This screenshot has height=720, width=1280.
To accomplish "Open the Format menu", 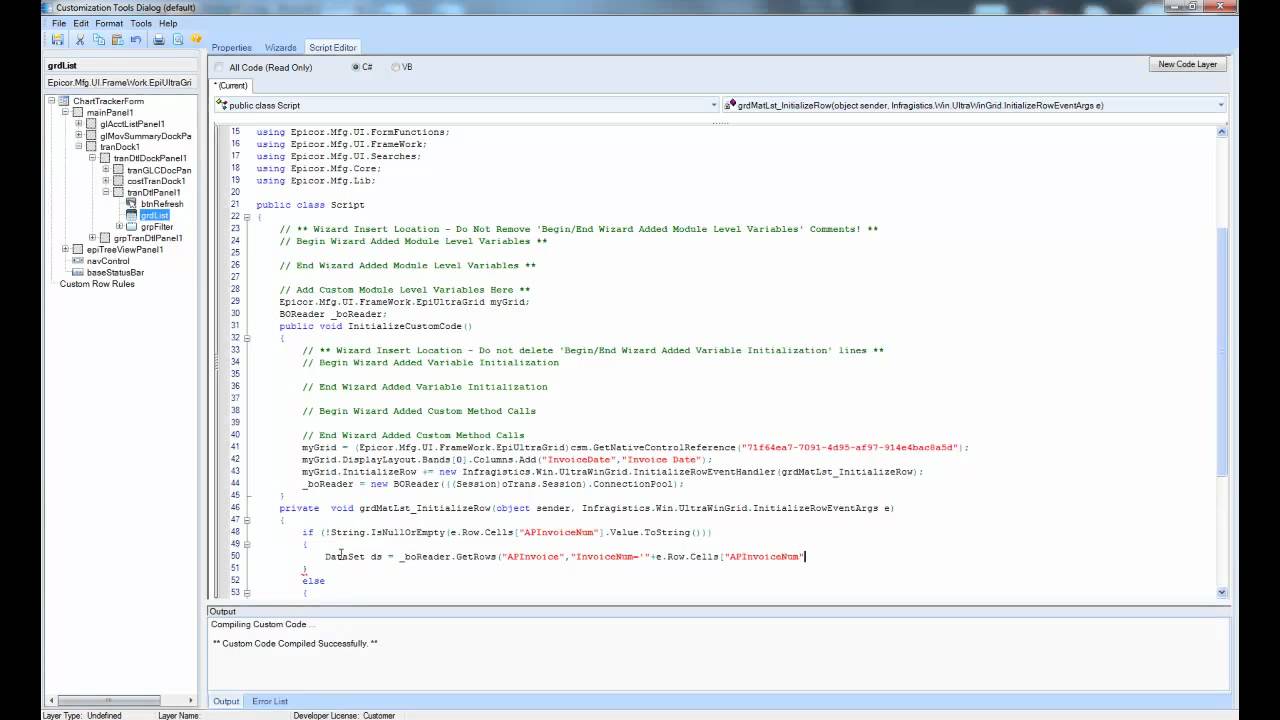I will click(109, 23).
